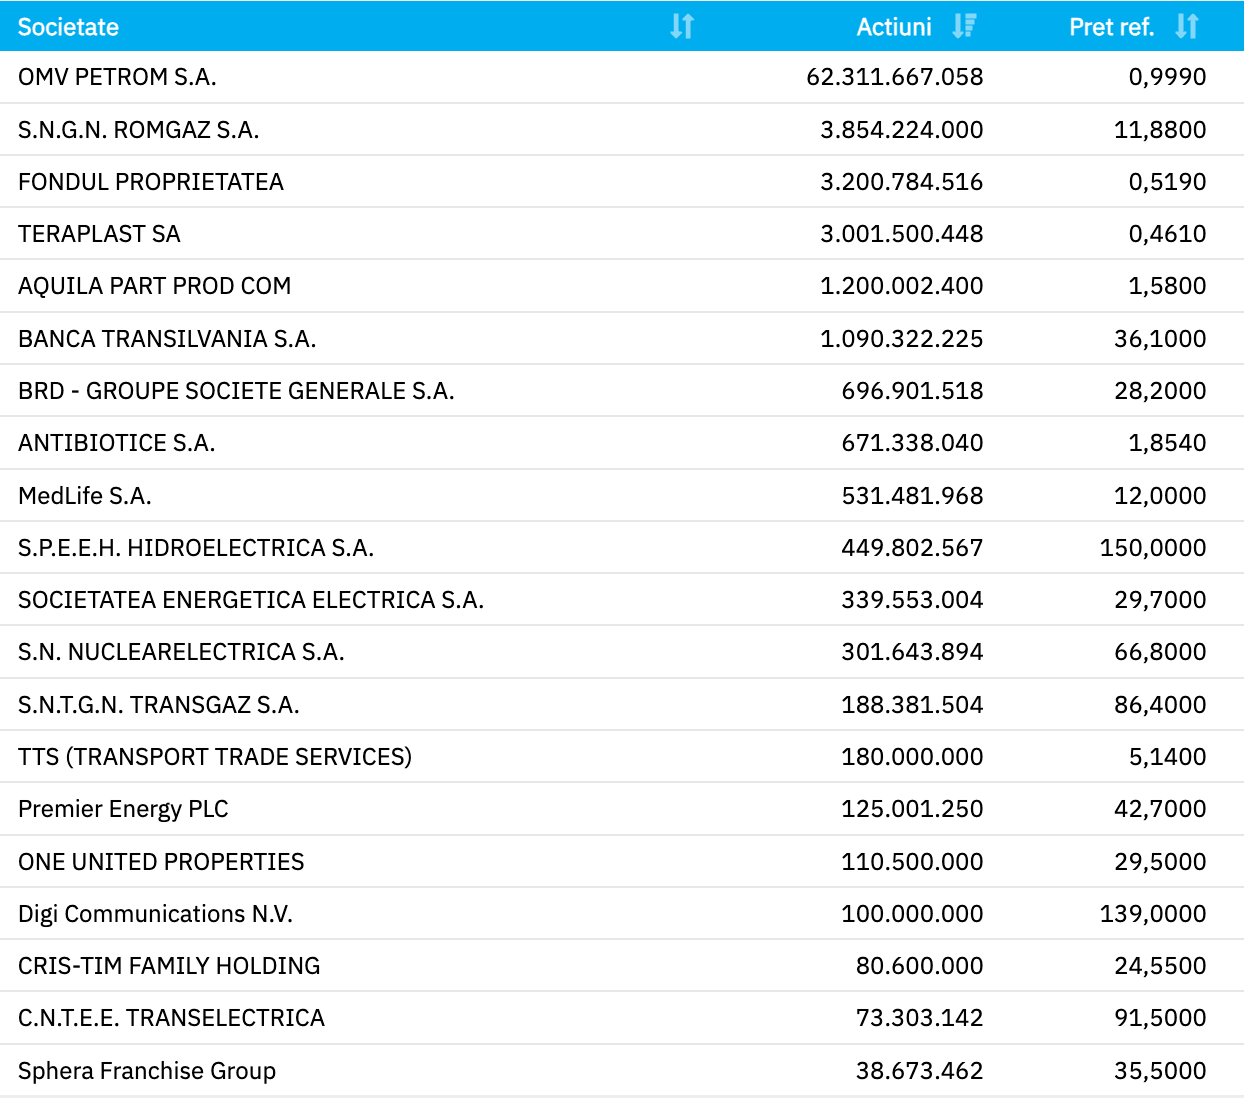Click the Pret ref. header label
Screen dimensions: 1244x1098
click(1112, 27)
